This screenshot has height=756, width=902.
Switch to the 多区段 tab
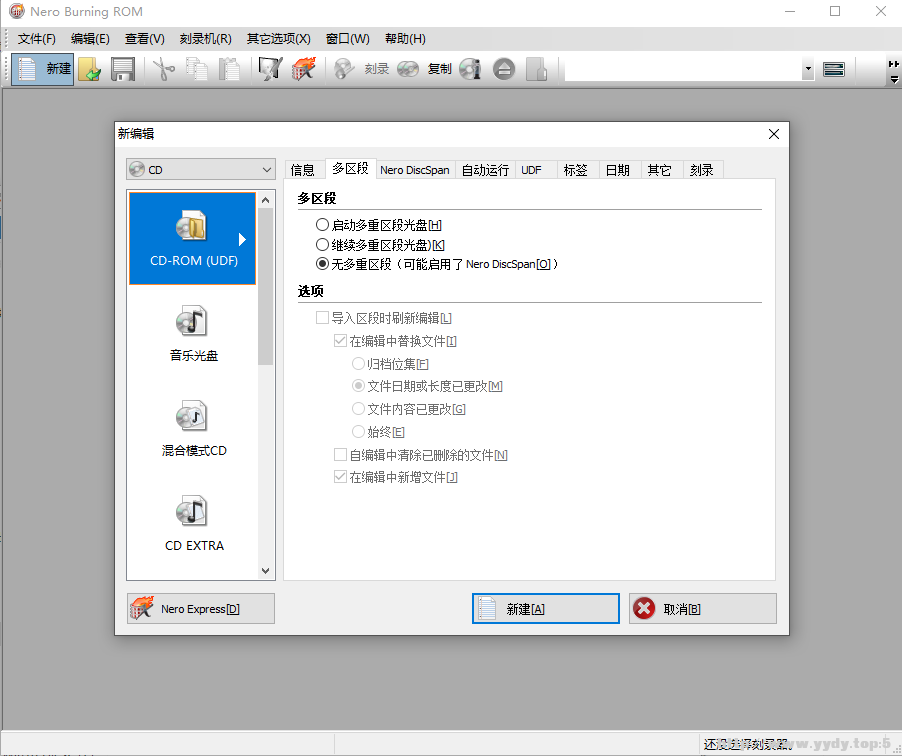pos(350,168)
